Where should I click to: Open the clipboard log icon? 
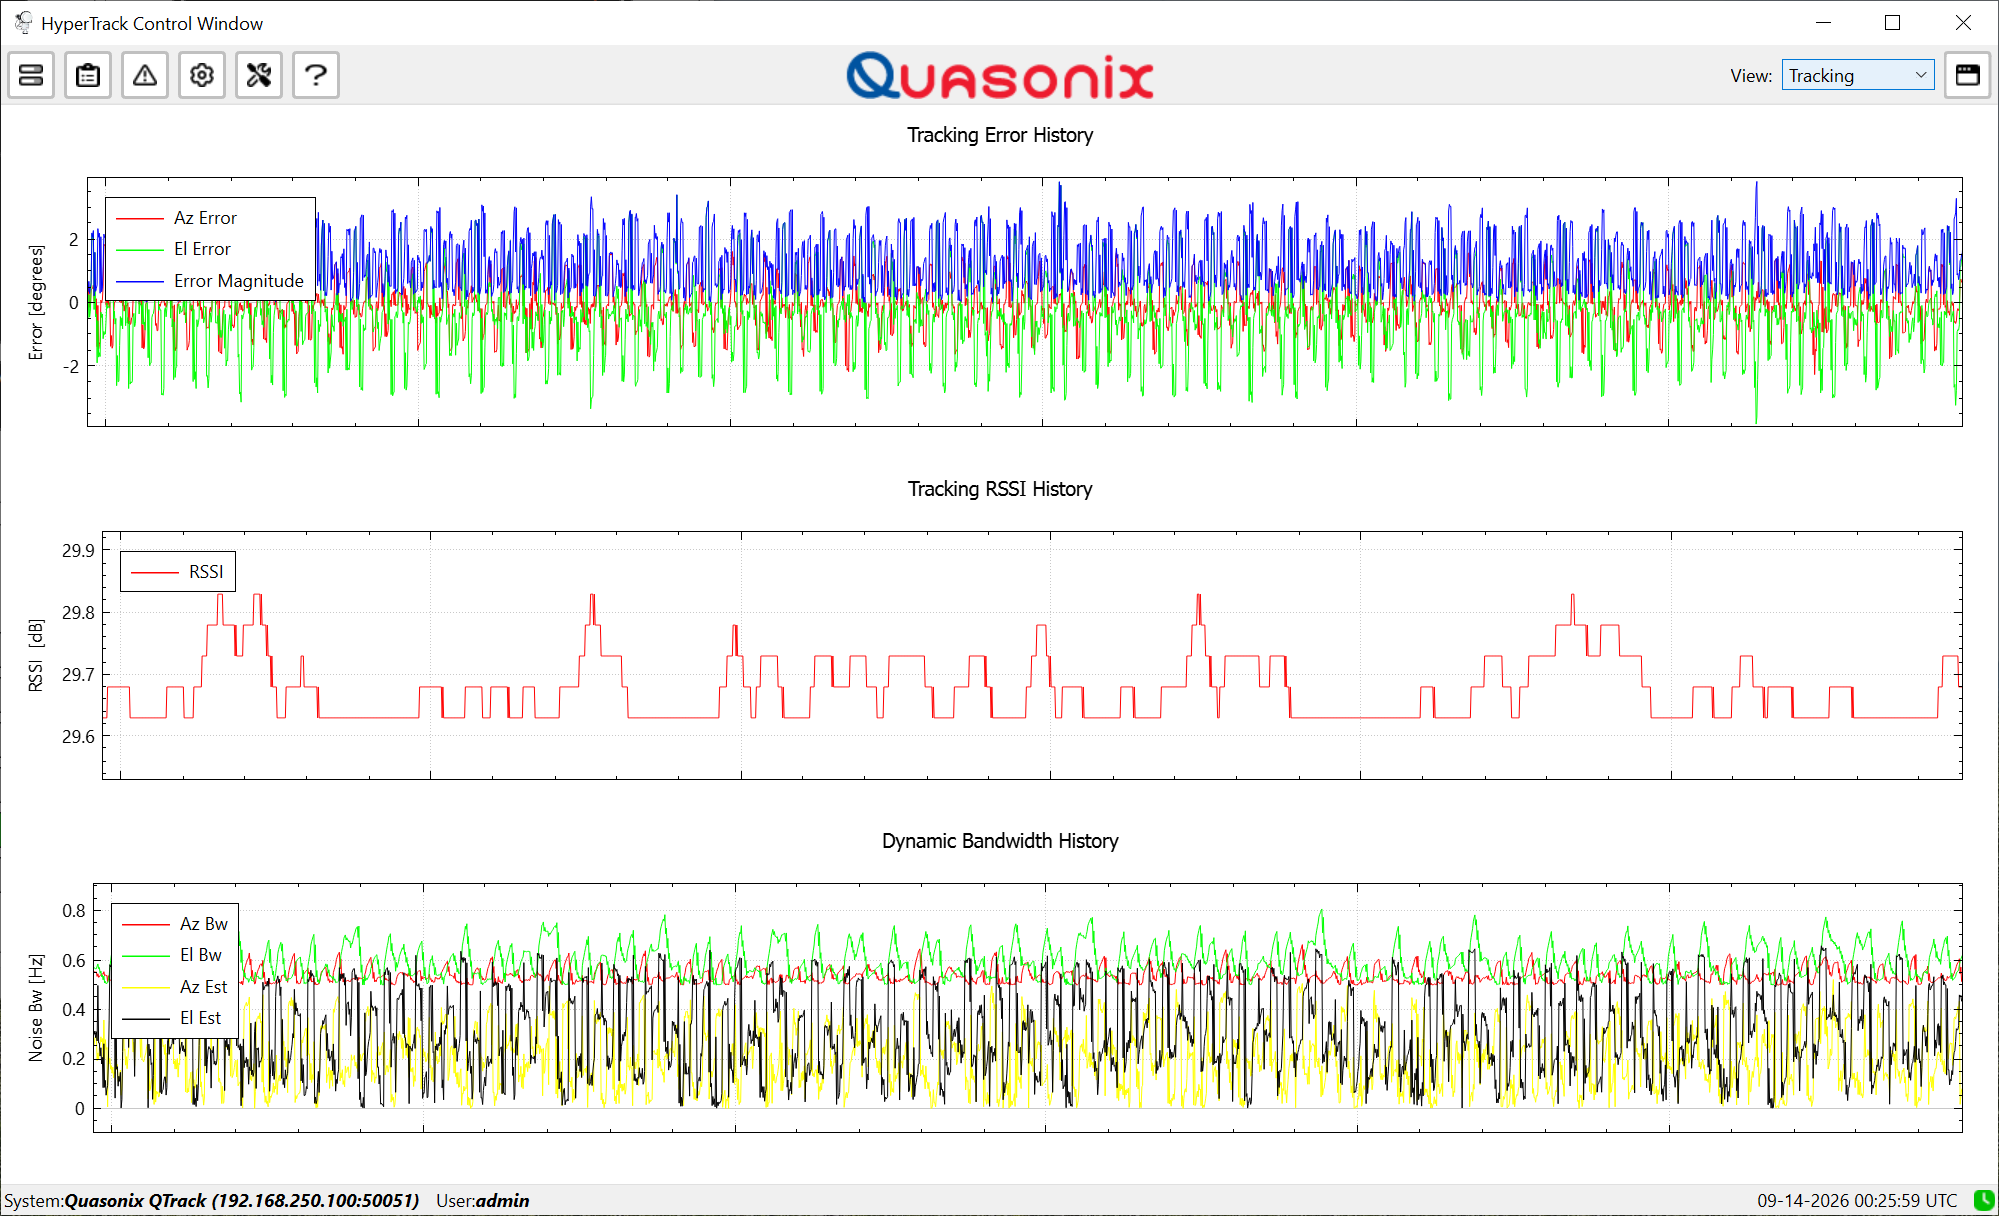88,75
